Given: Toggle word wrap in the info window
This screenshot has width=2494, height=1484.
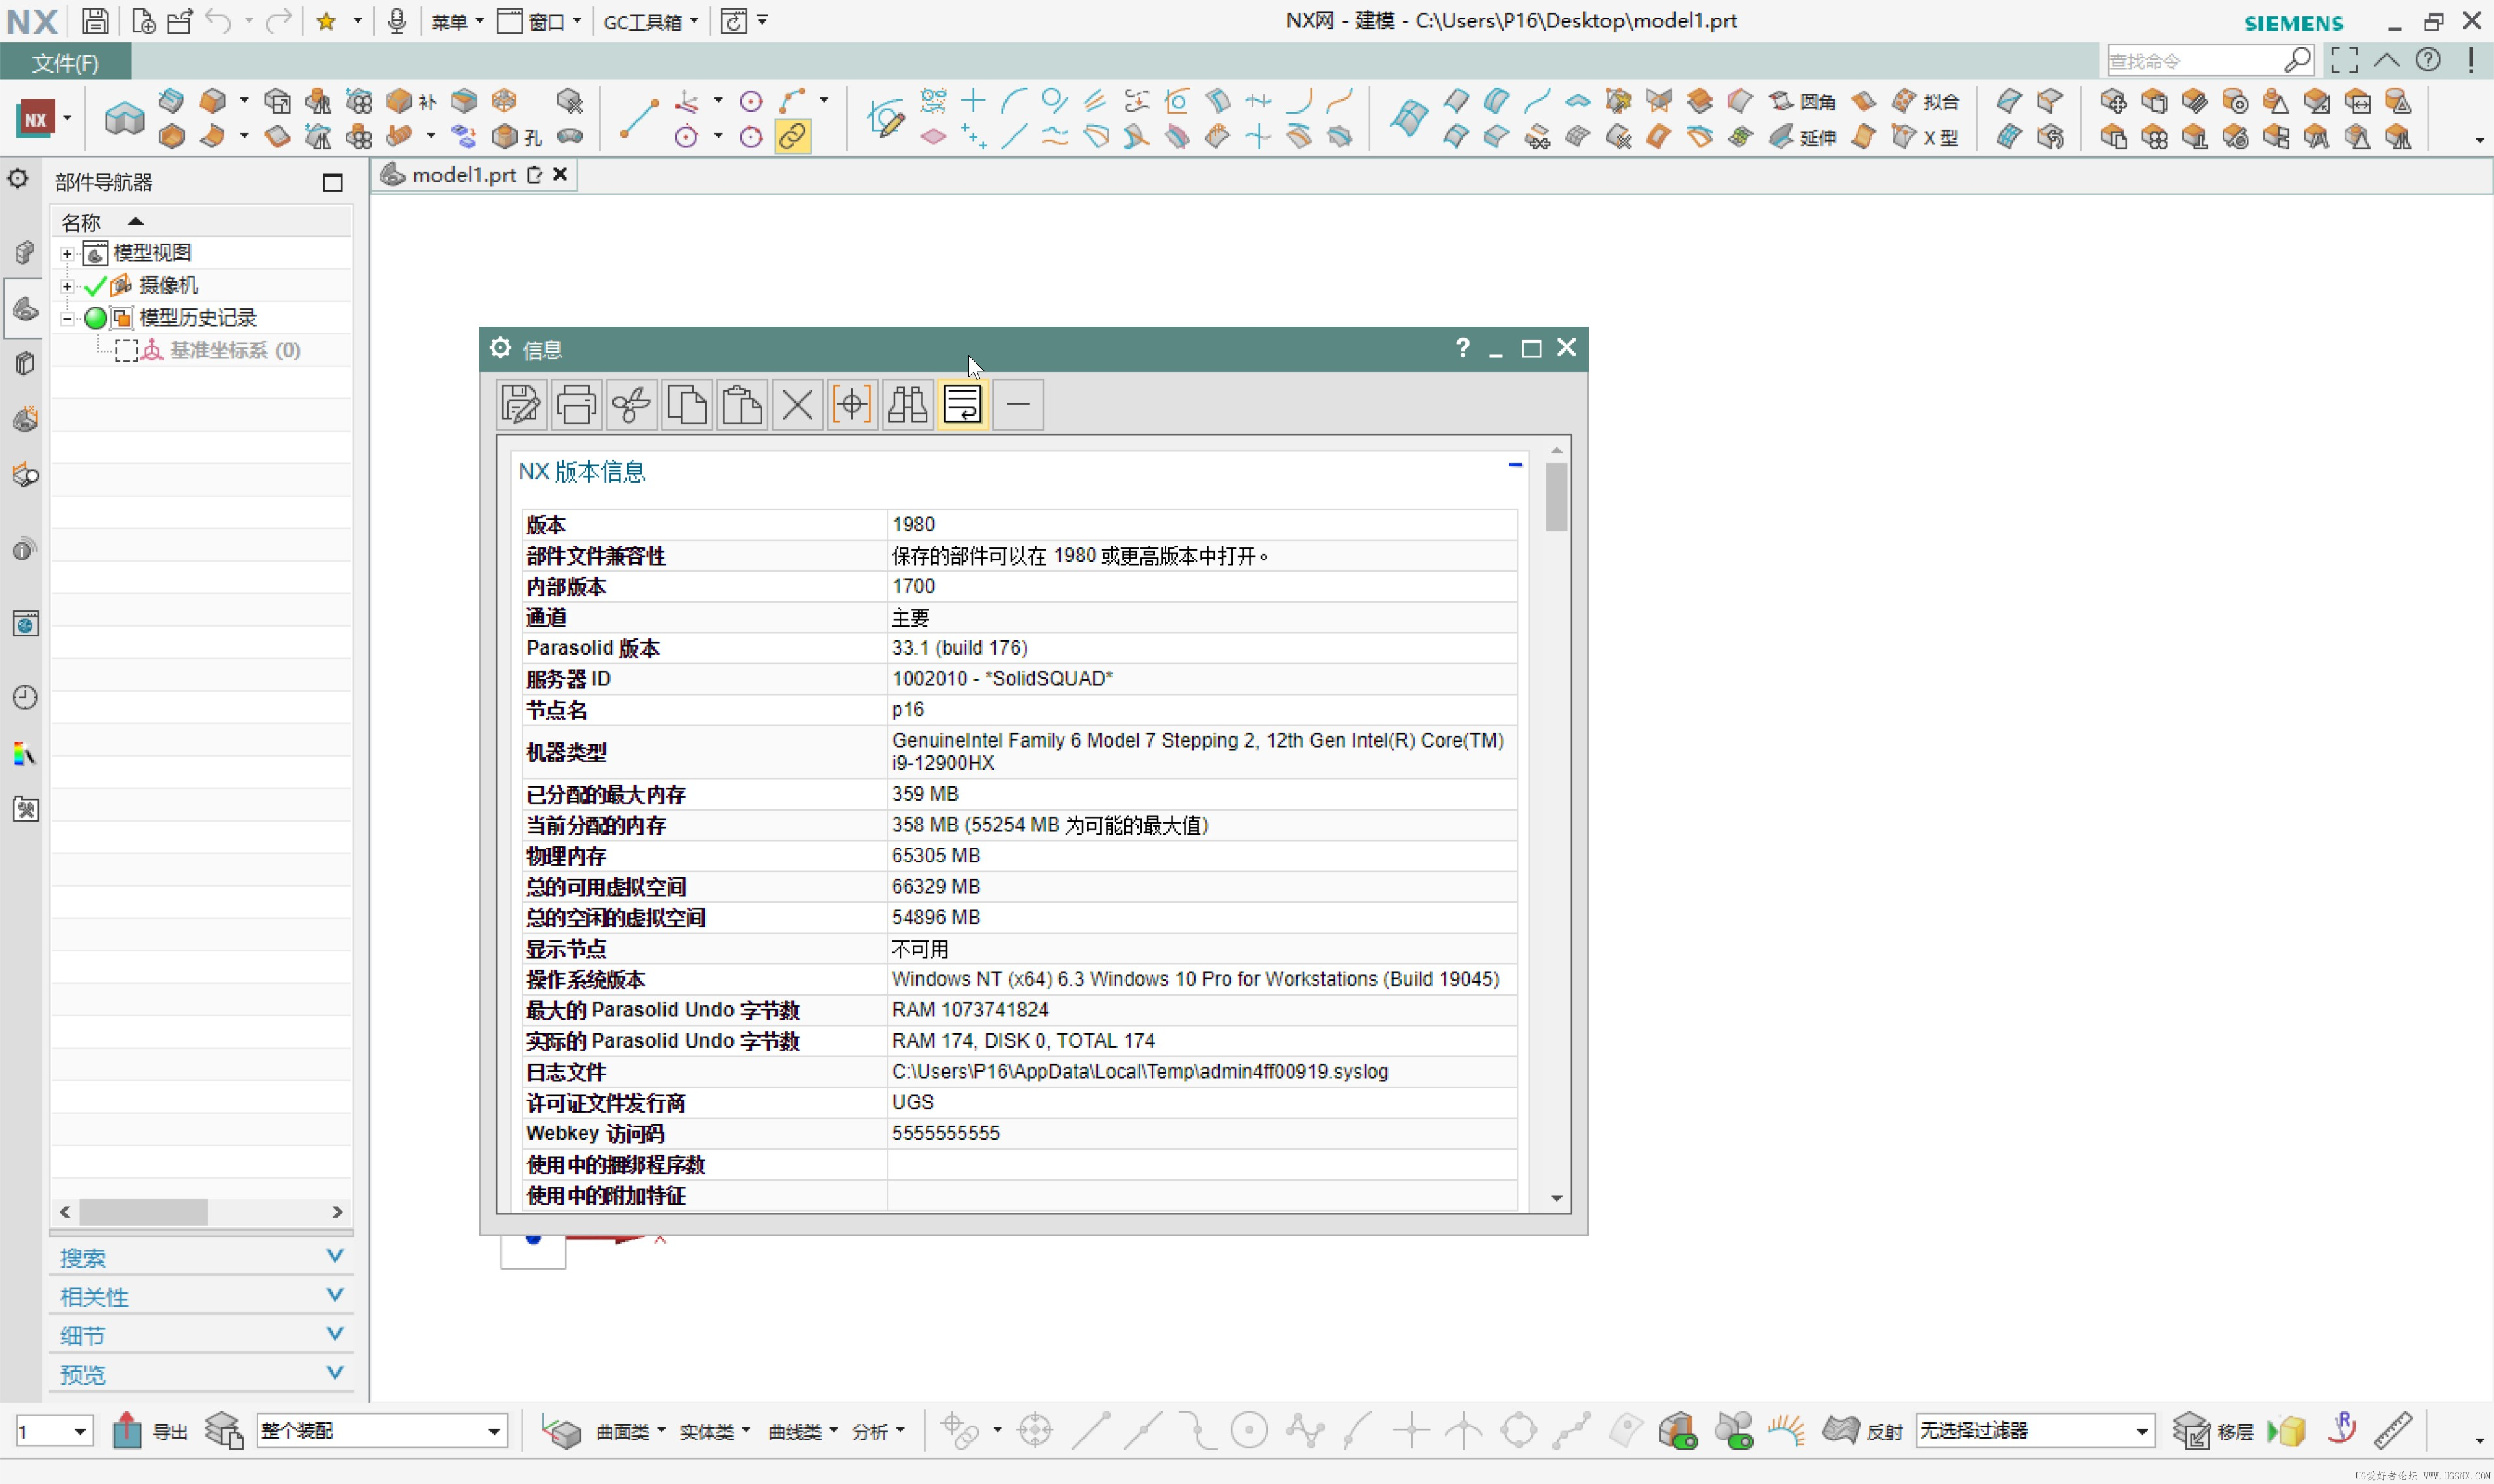Looking at the screenshot, I should [x=961, y=404].
